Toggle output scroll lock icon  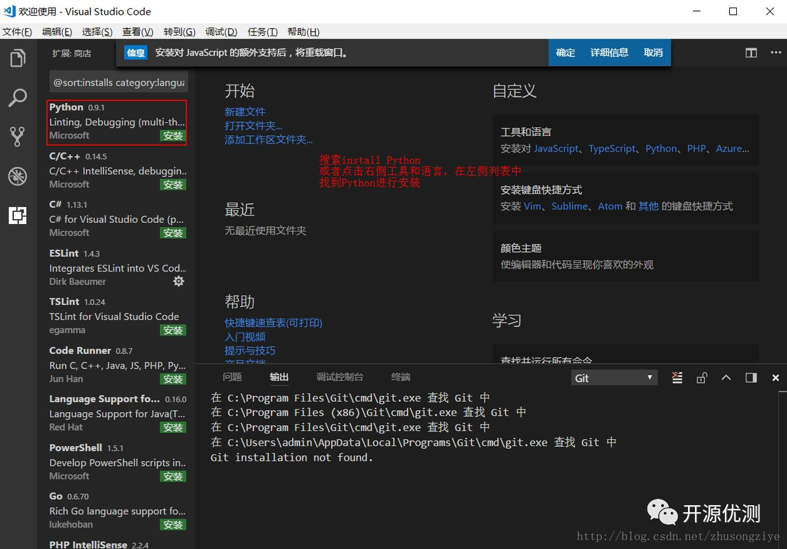pyautogui.click(x=701, y=378)
